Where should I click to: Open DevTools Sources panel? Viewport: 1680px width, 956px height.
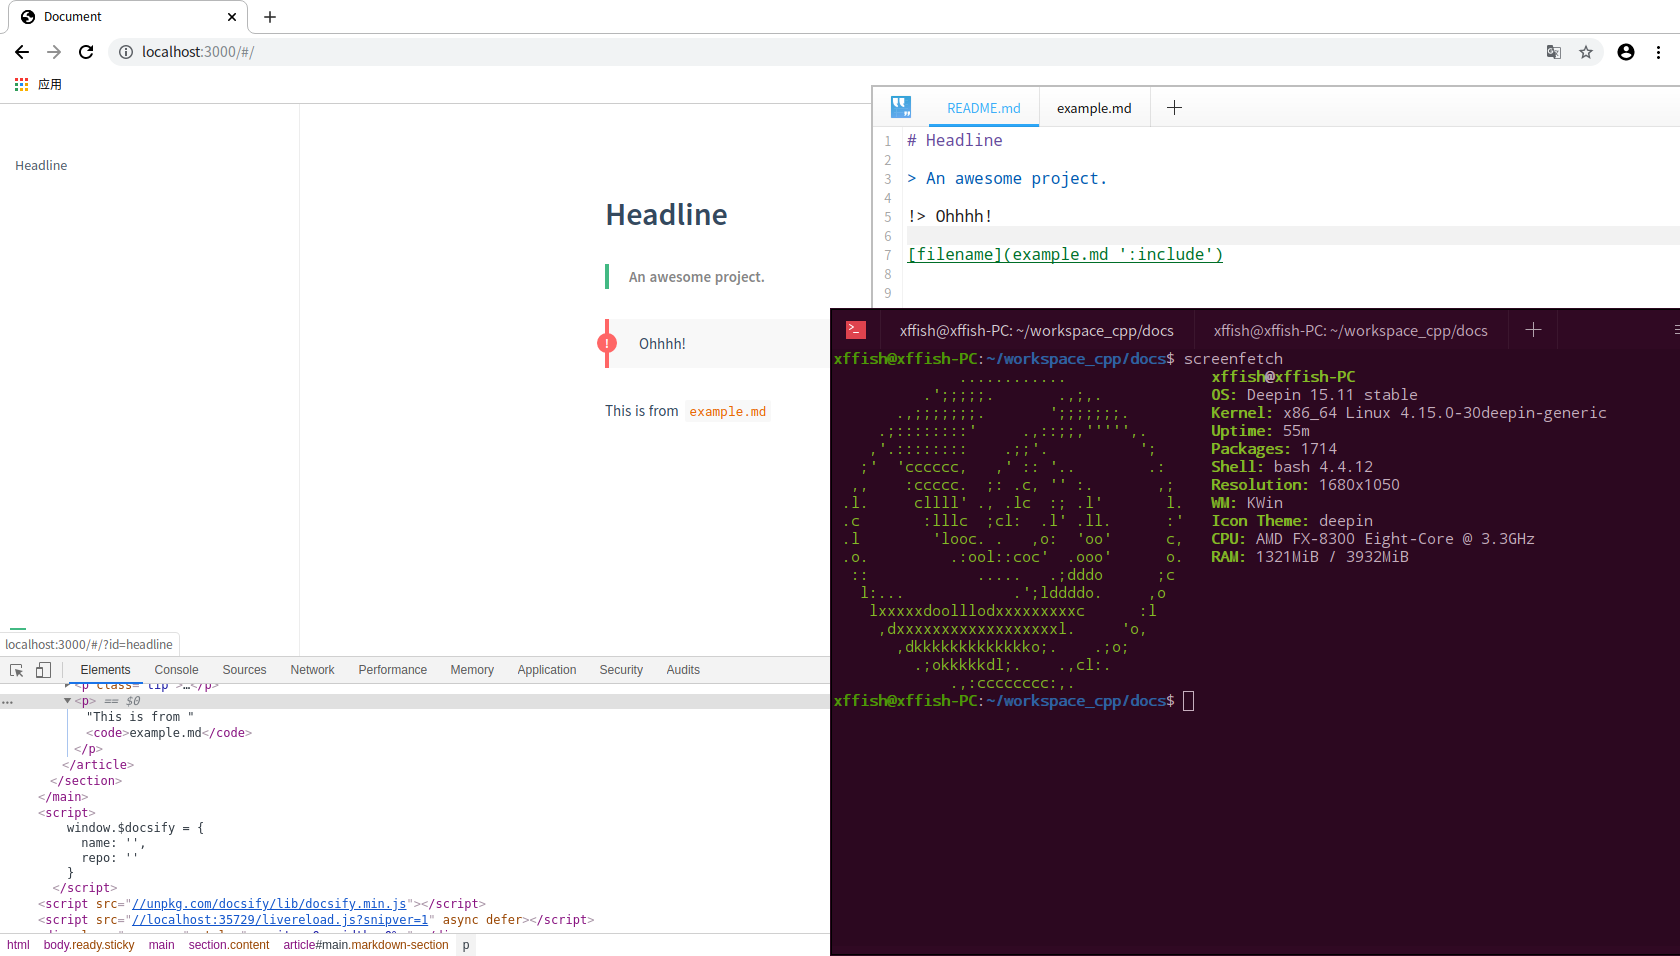coord(244,670)
